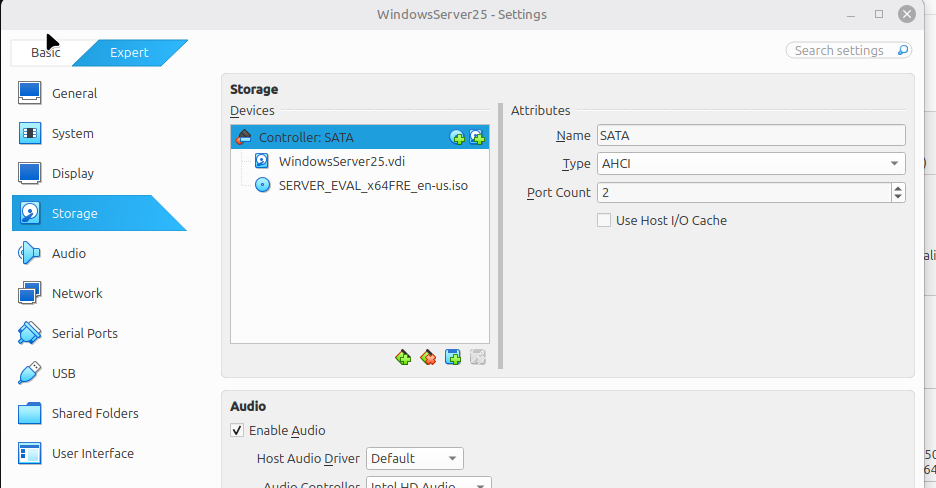
Task: Click the add optical drive icon on SATA controller
Action: click(457, 137)
